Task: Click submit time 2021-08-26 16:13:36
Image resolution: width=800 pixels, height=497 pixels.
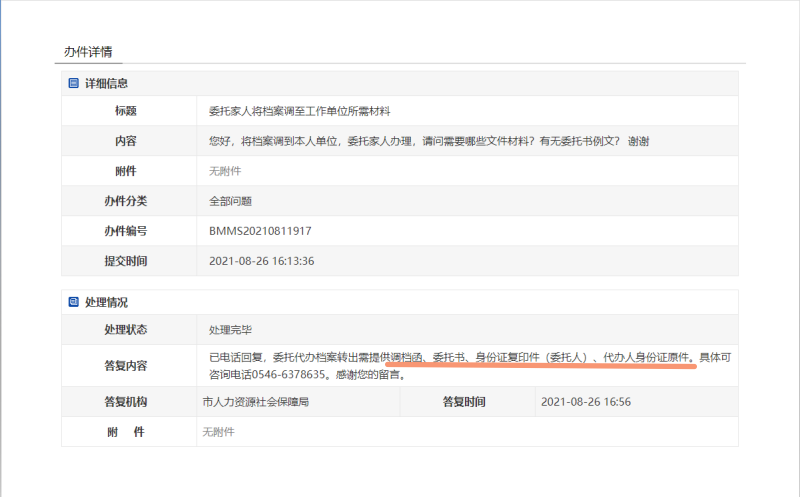Action: click(x=262, y=261)
